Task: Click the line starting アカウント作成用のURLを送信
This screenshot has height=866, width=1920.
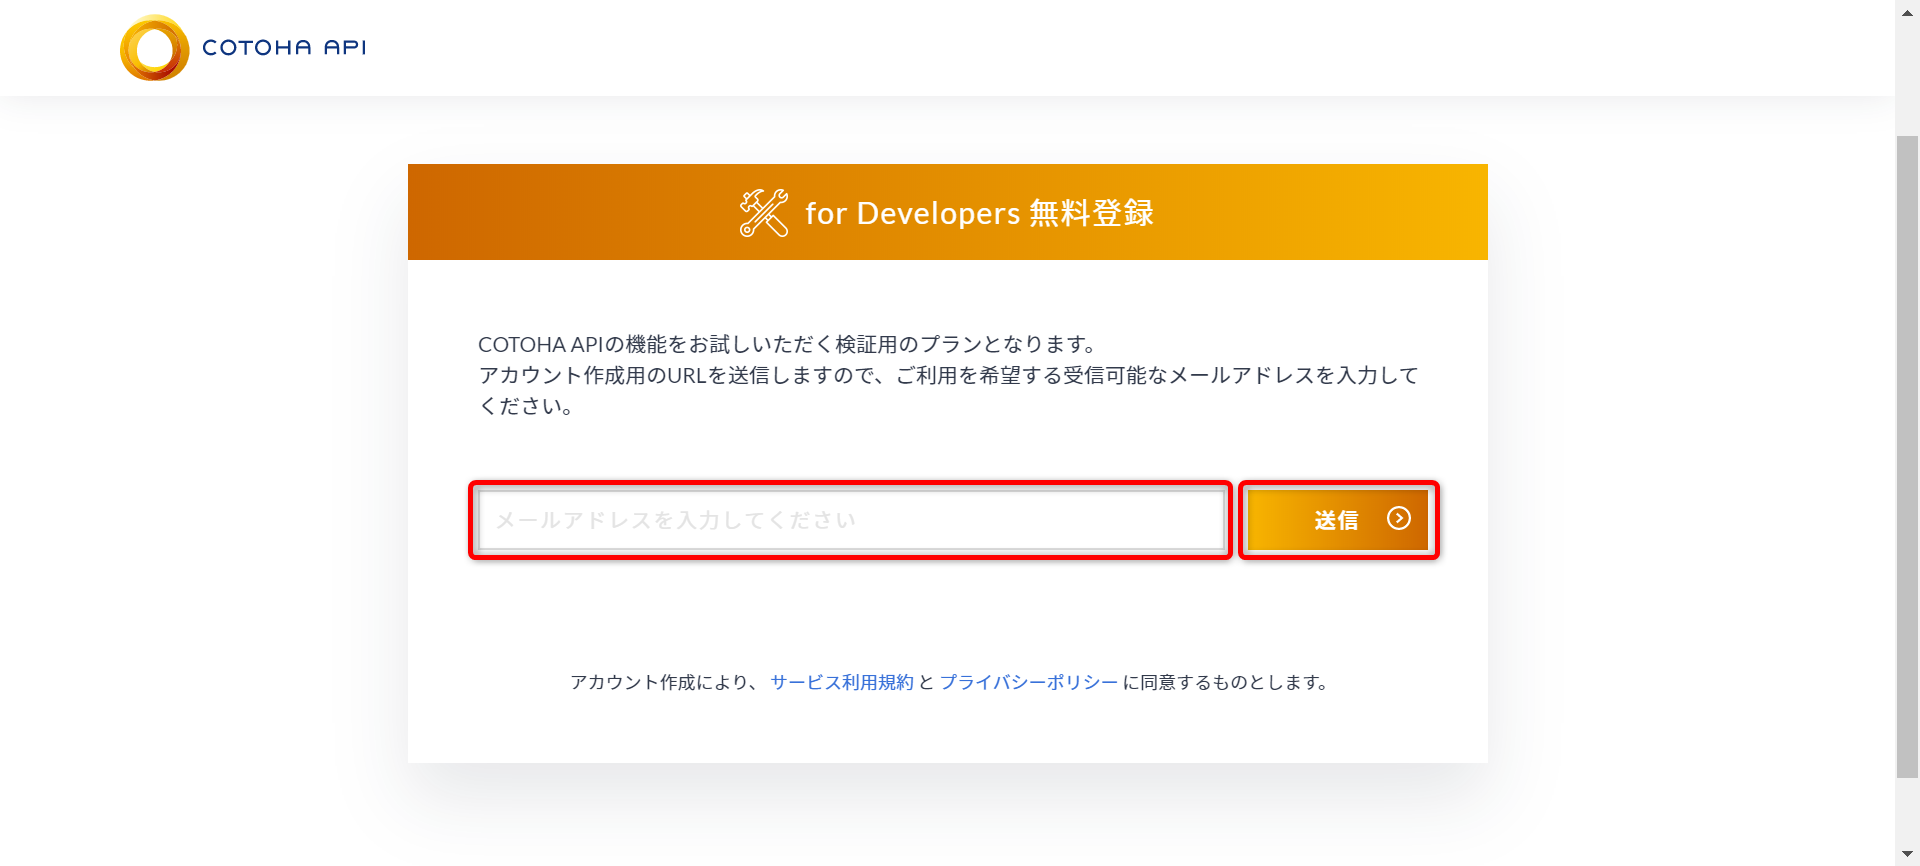Action: 948,376
